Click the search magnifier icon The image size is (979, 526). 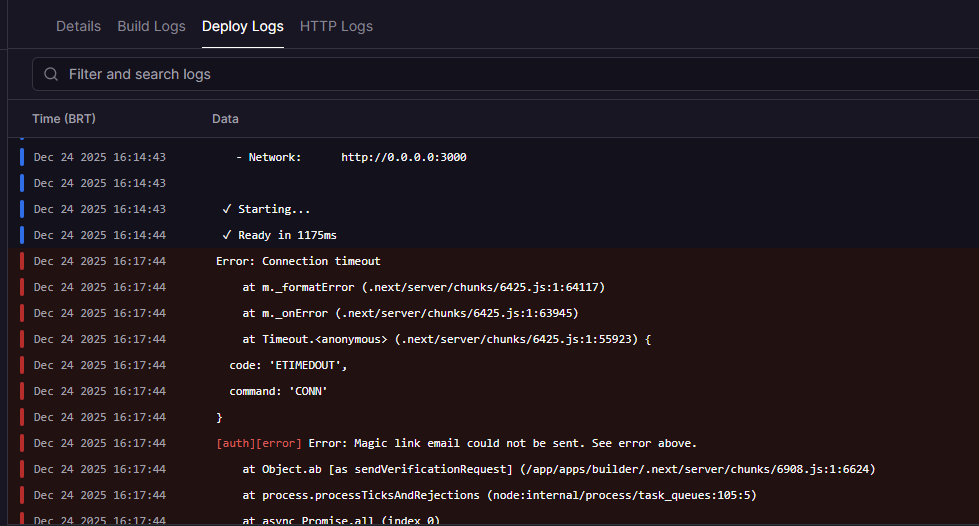click(x=51, y=74)
